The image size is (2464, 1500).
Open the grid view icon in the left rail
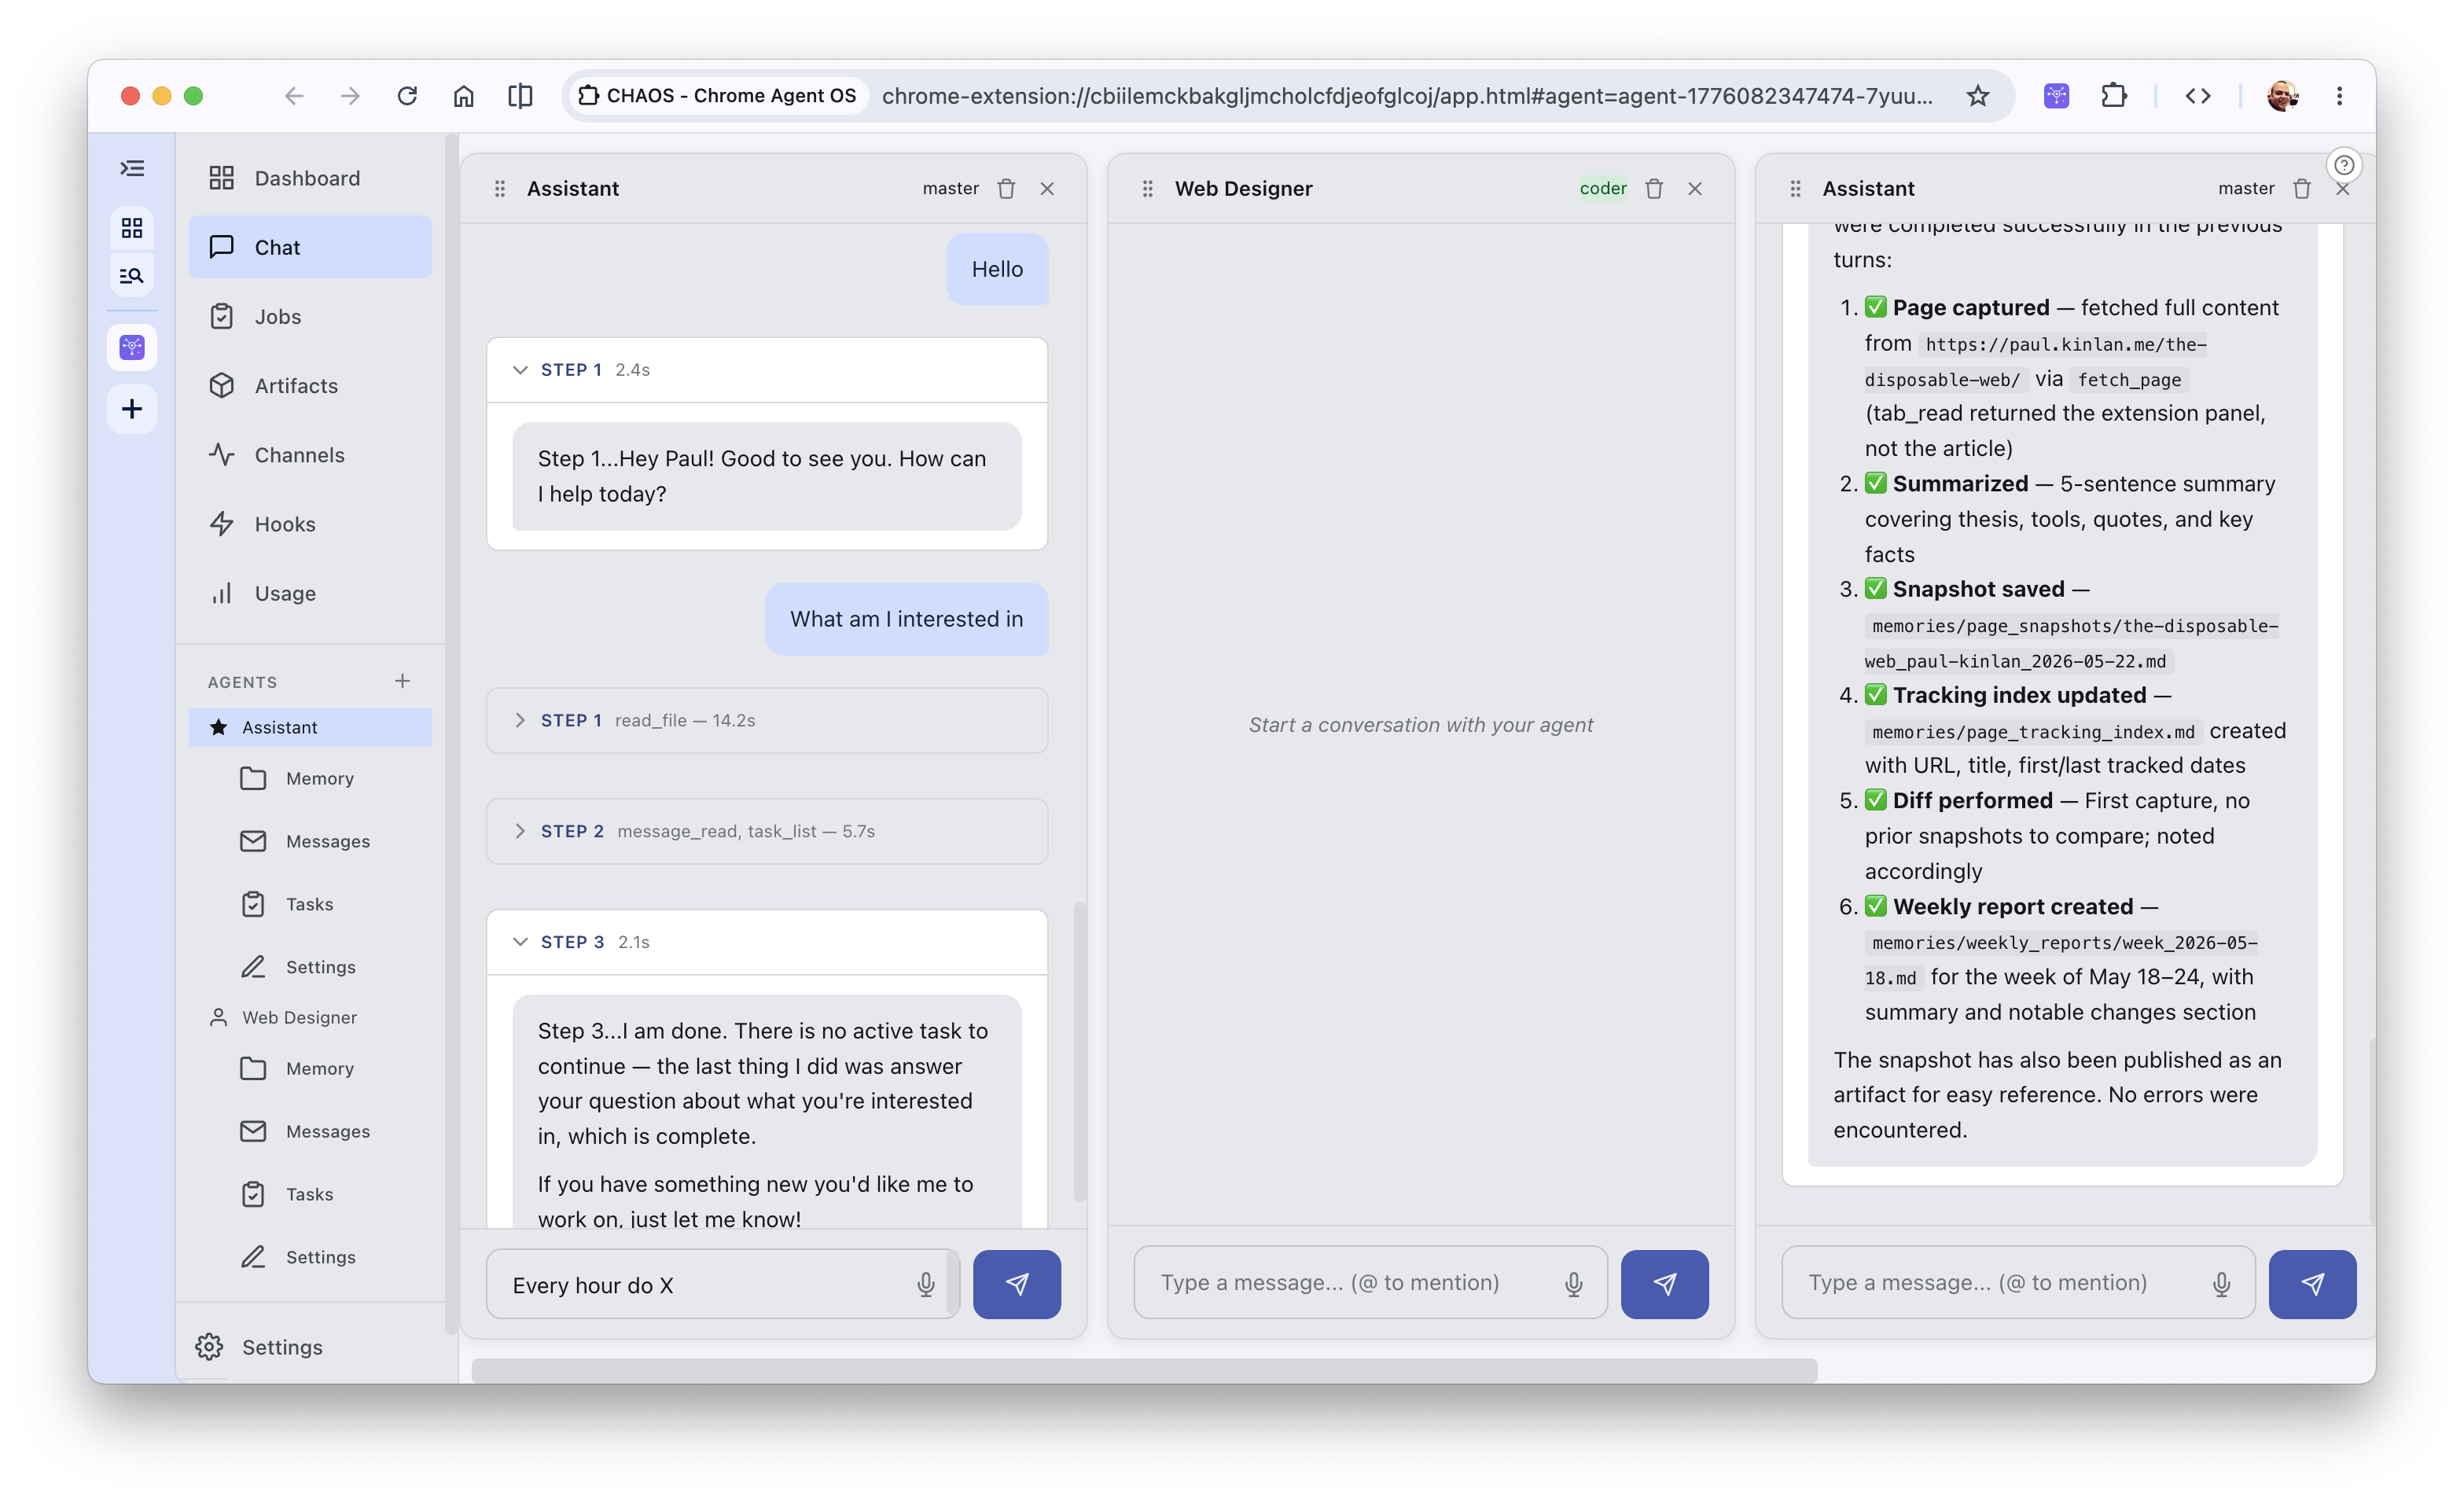pyautogui.click(x=132, y=228)
